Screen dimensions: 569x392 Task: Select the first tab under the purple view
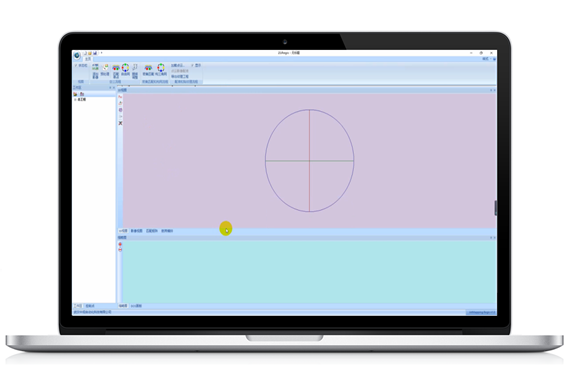[x=123, y=231]
